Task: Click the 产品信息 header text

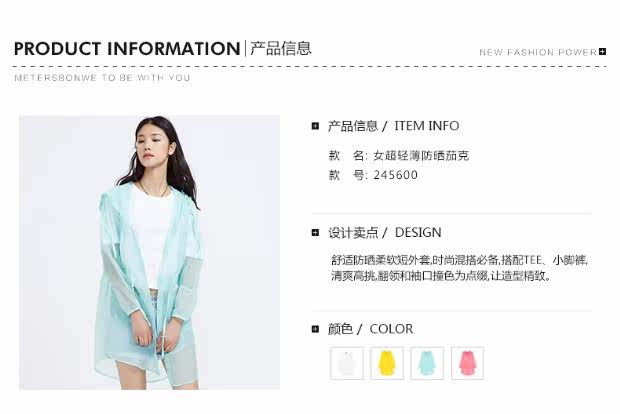Action: coord(281,49)
